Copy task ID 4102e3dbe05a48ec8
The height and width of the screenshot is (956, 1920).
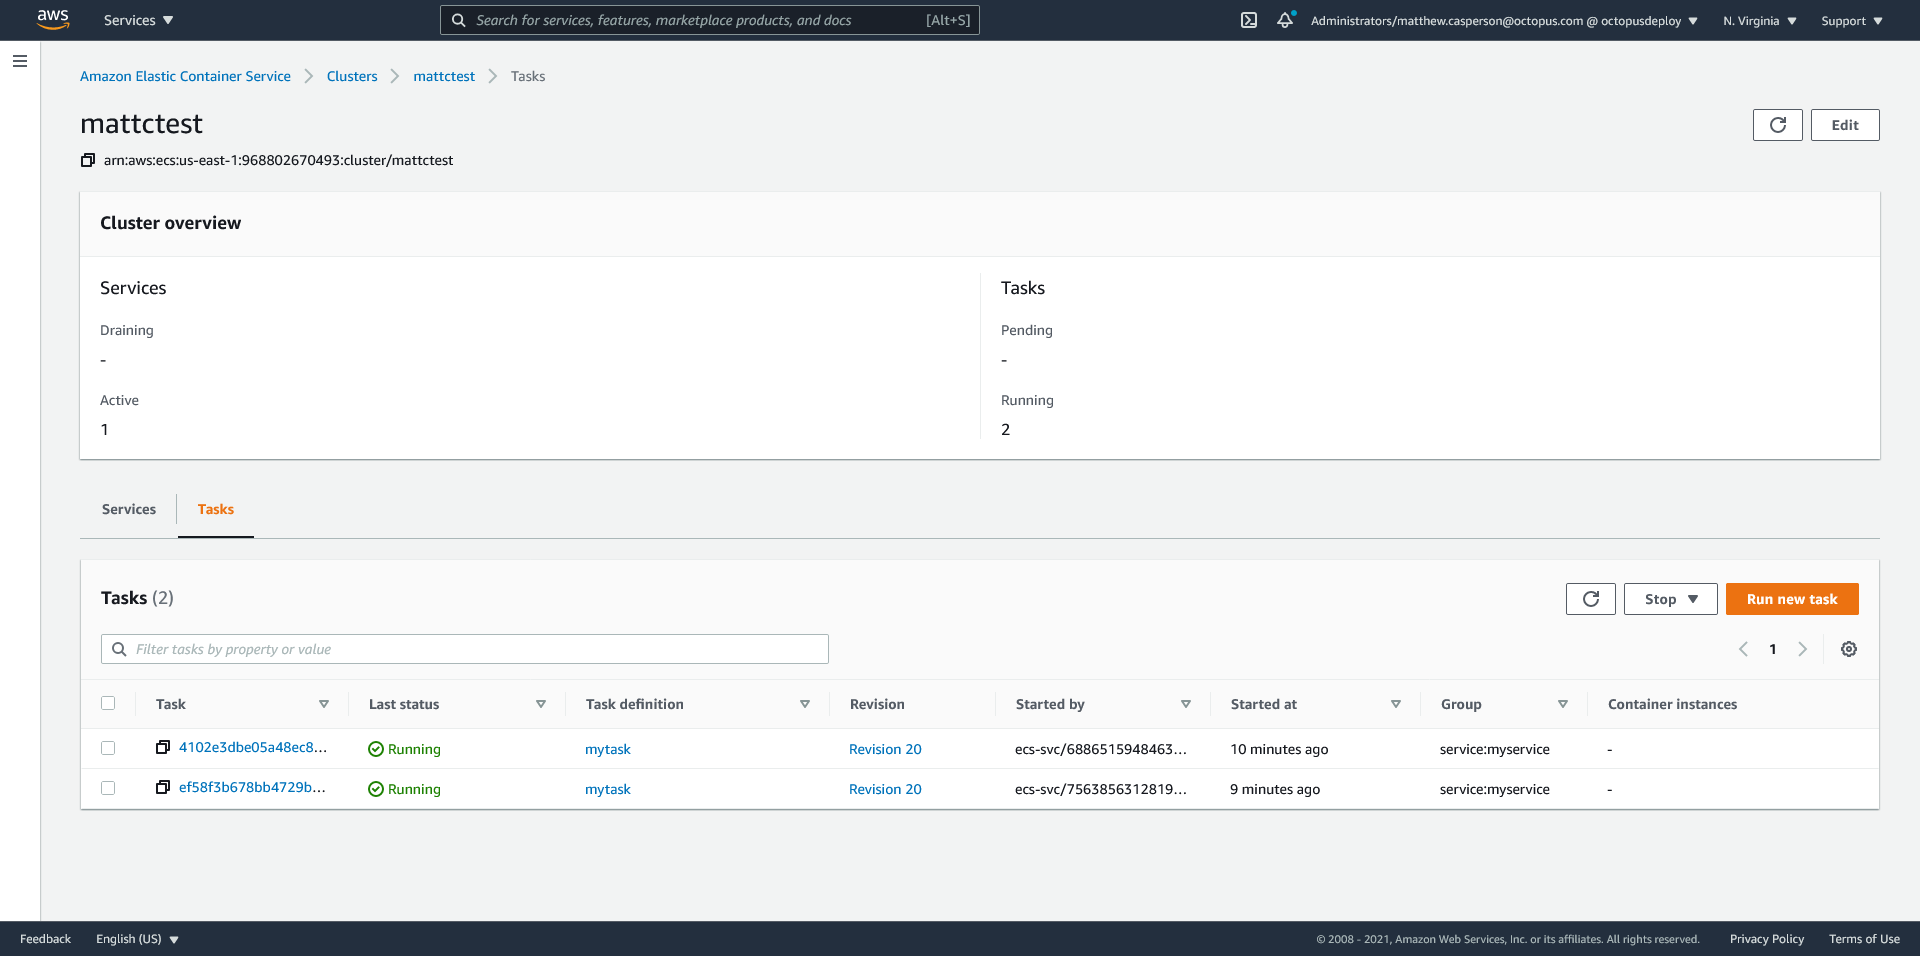click(x=163, y=748)
